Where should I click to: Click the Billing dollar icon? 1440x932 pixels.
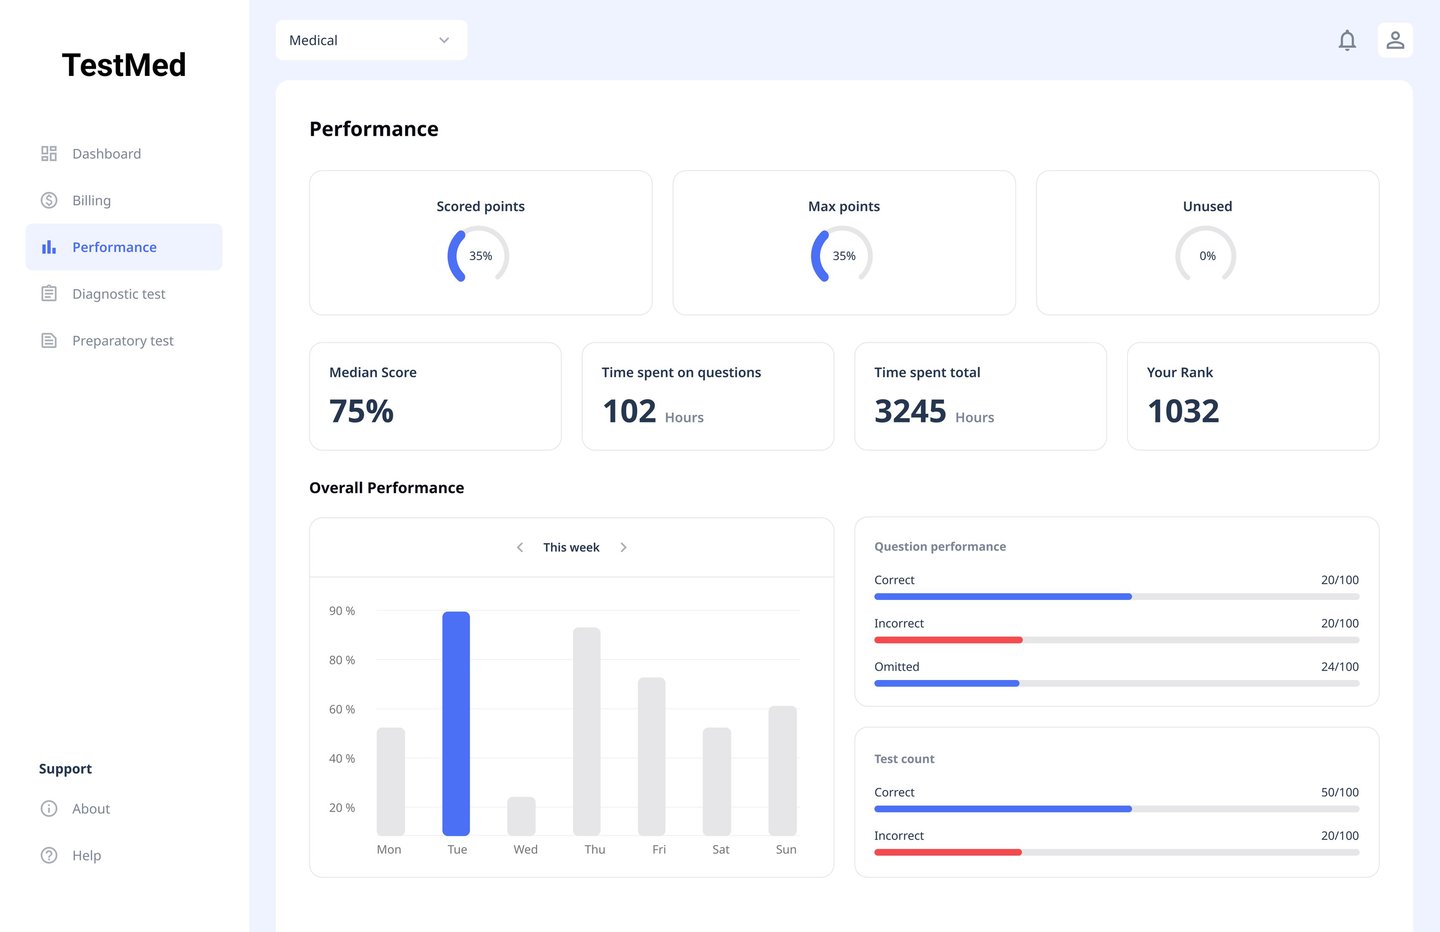(49, 200)
